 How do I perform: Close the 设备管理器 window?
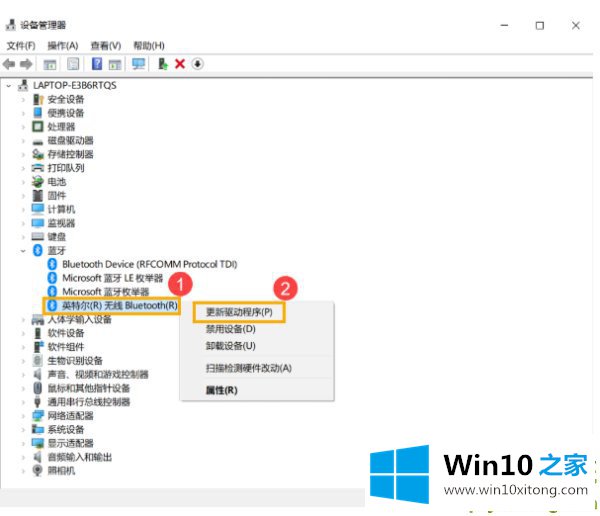click(576, 25)
